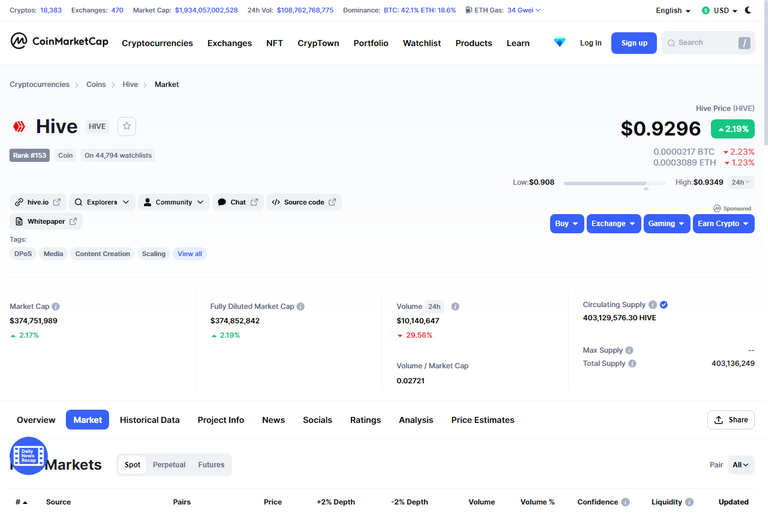Image resolution: width=768 pixels, height=514 pixels.
Task: Select Perpetual markets toggle
Action: pos(169,465)
